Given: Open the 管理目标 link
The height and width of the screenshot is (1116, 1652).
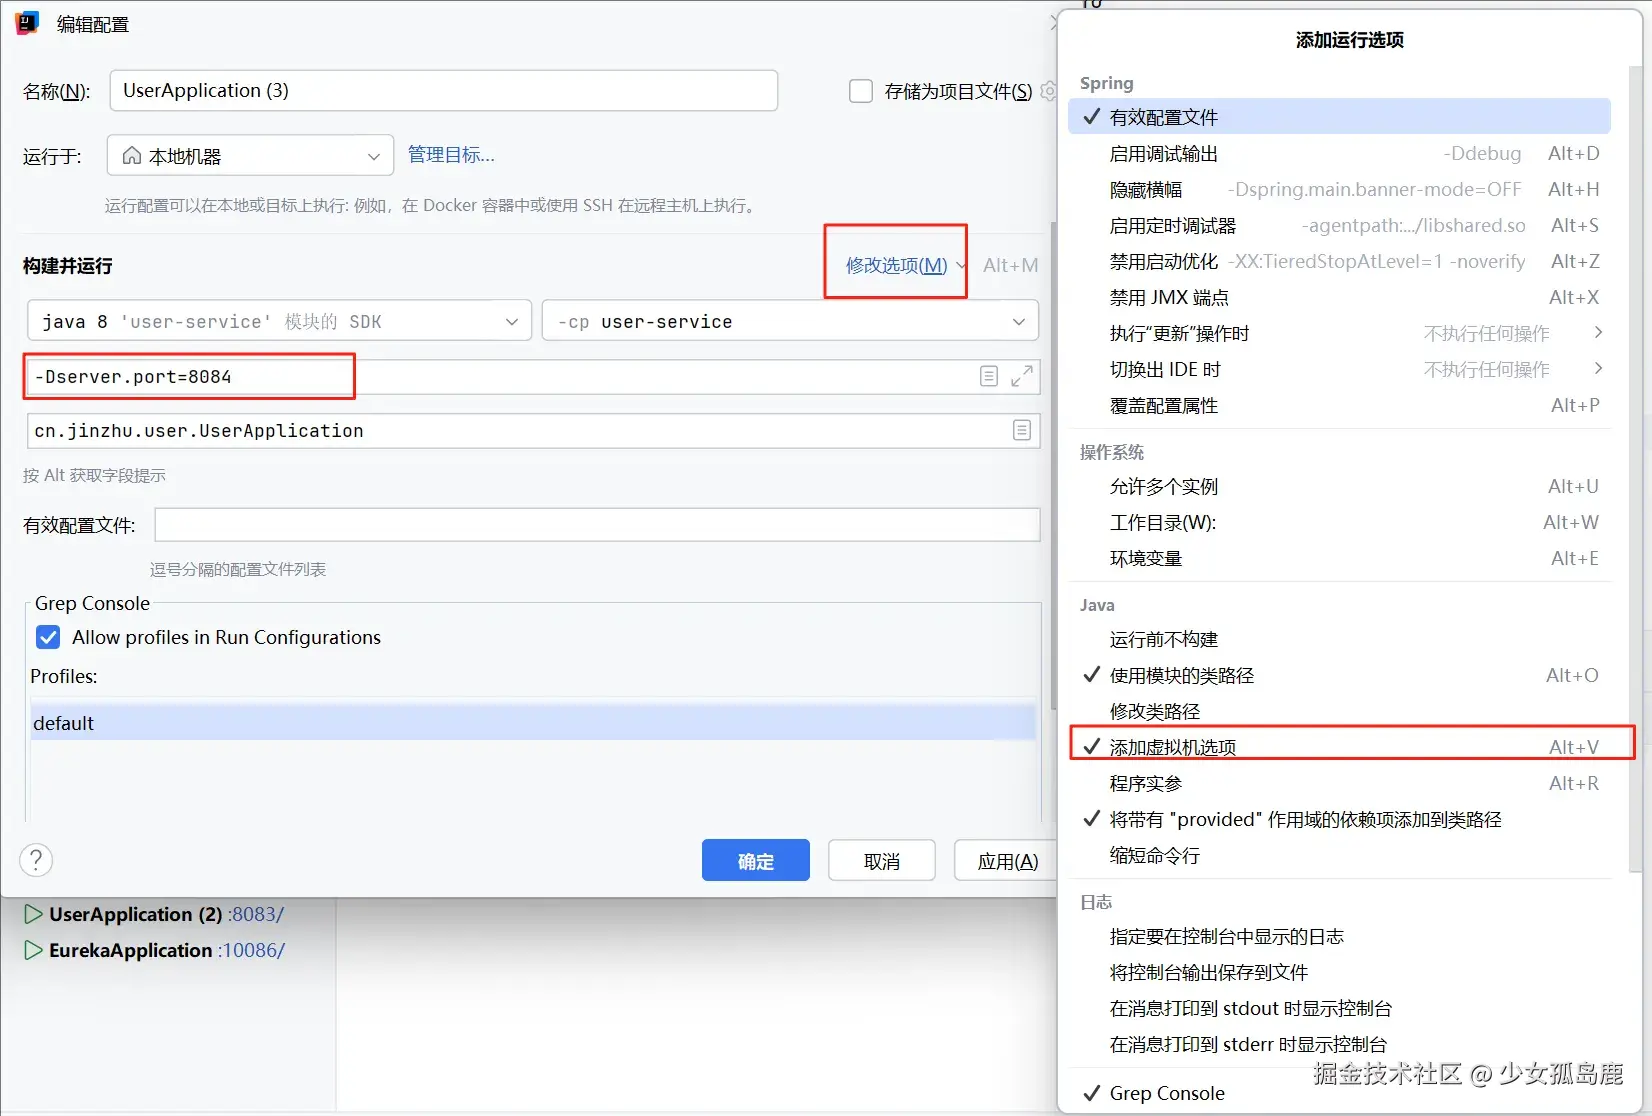Looking at the screenshot, I should pyautogui.click(x=451, y=155).
